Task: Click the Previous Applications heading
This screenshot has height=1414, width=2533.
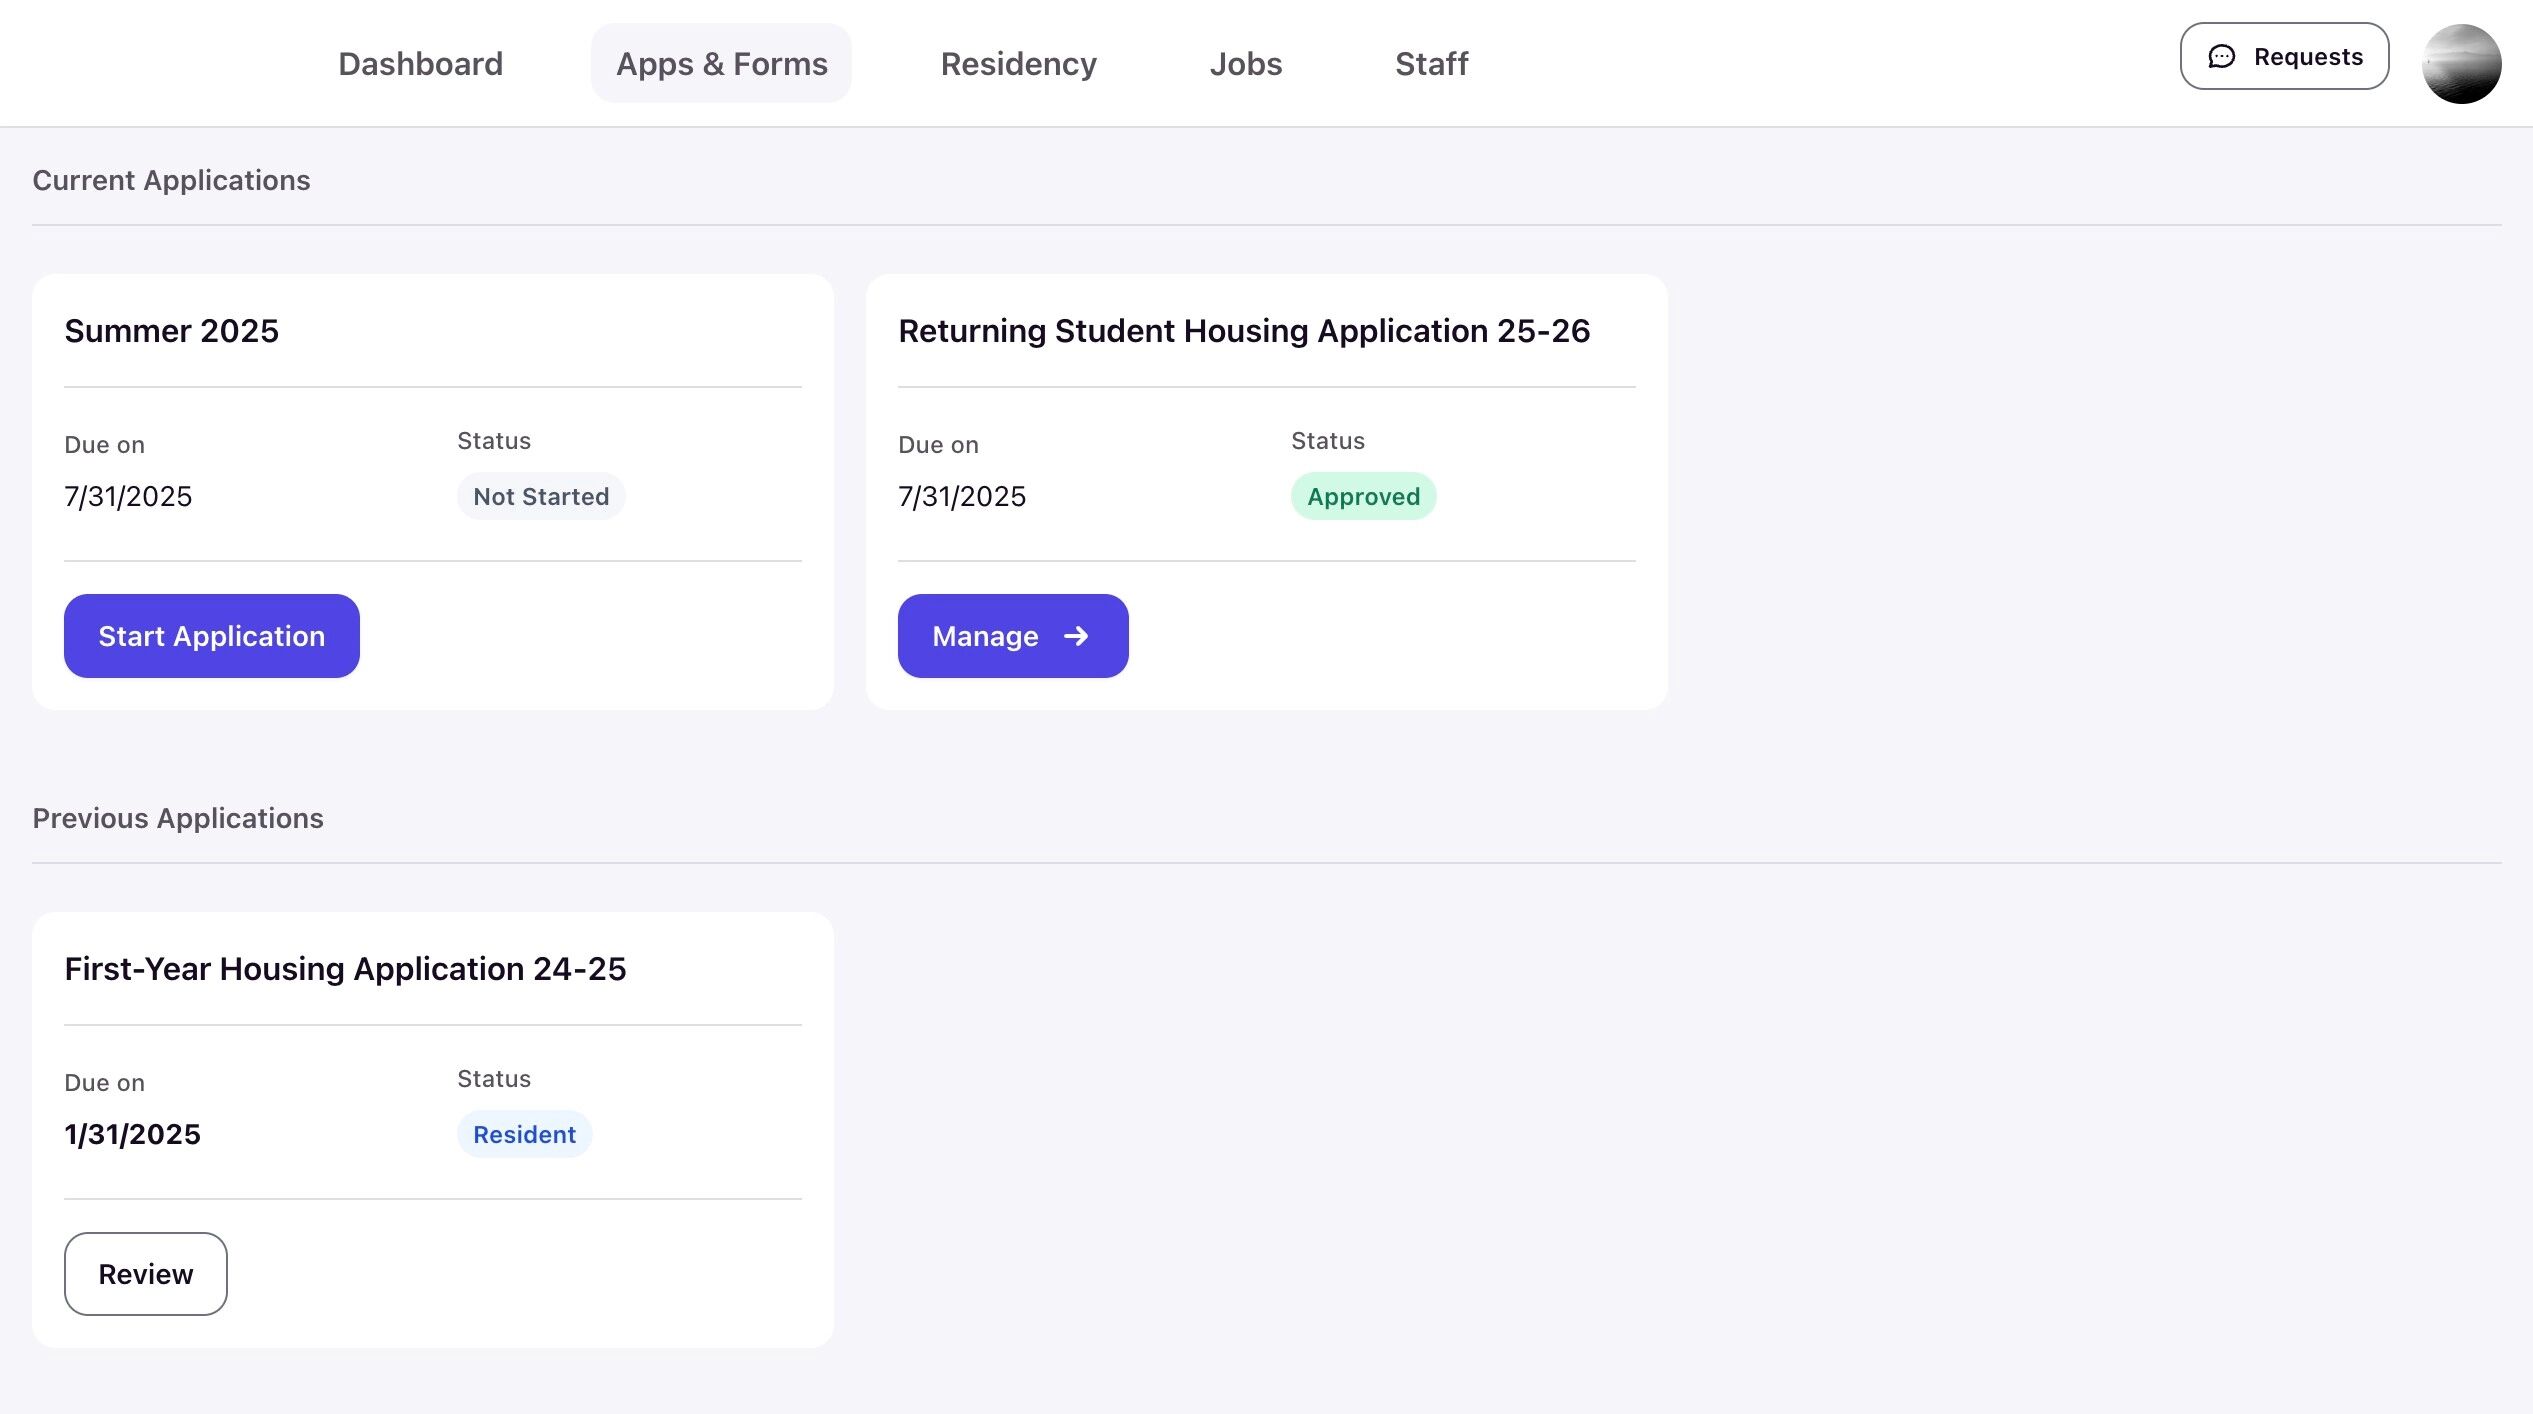Action: pyautogui.click(x=178, y=818)
